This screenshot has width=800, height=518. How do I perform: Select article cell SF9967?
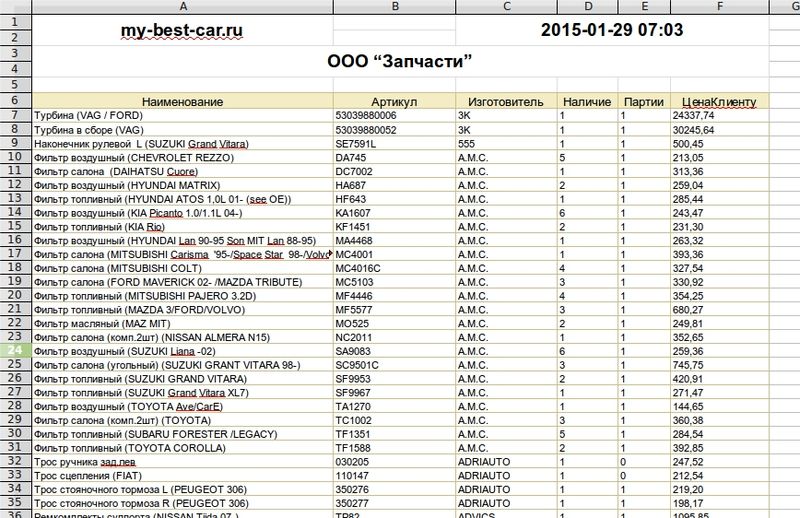(x=394, y=392)
